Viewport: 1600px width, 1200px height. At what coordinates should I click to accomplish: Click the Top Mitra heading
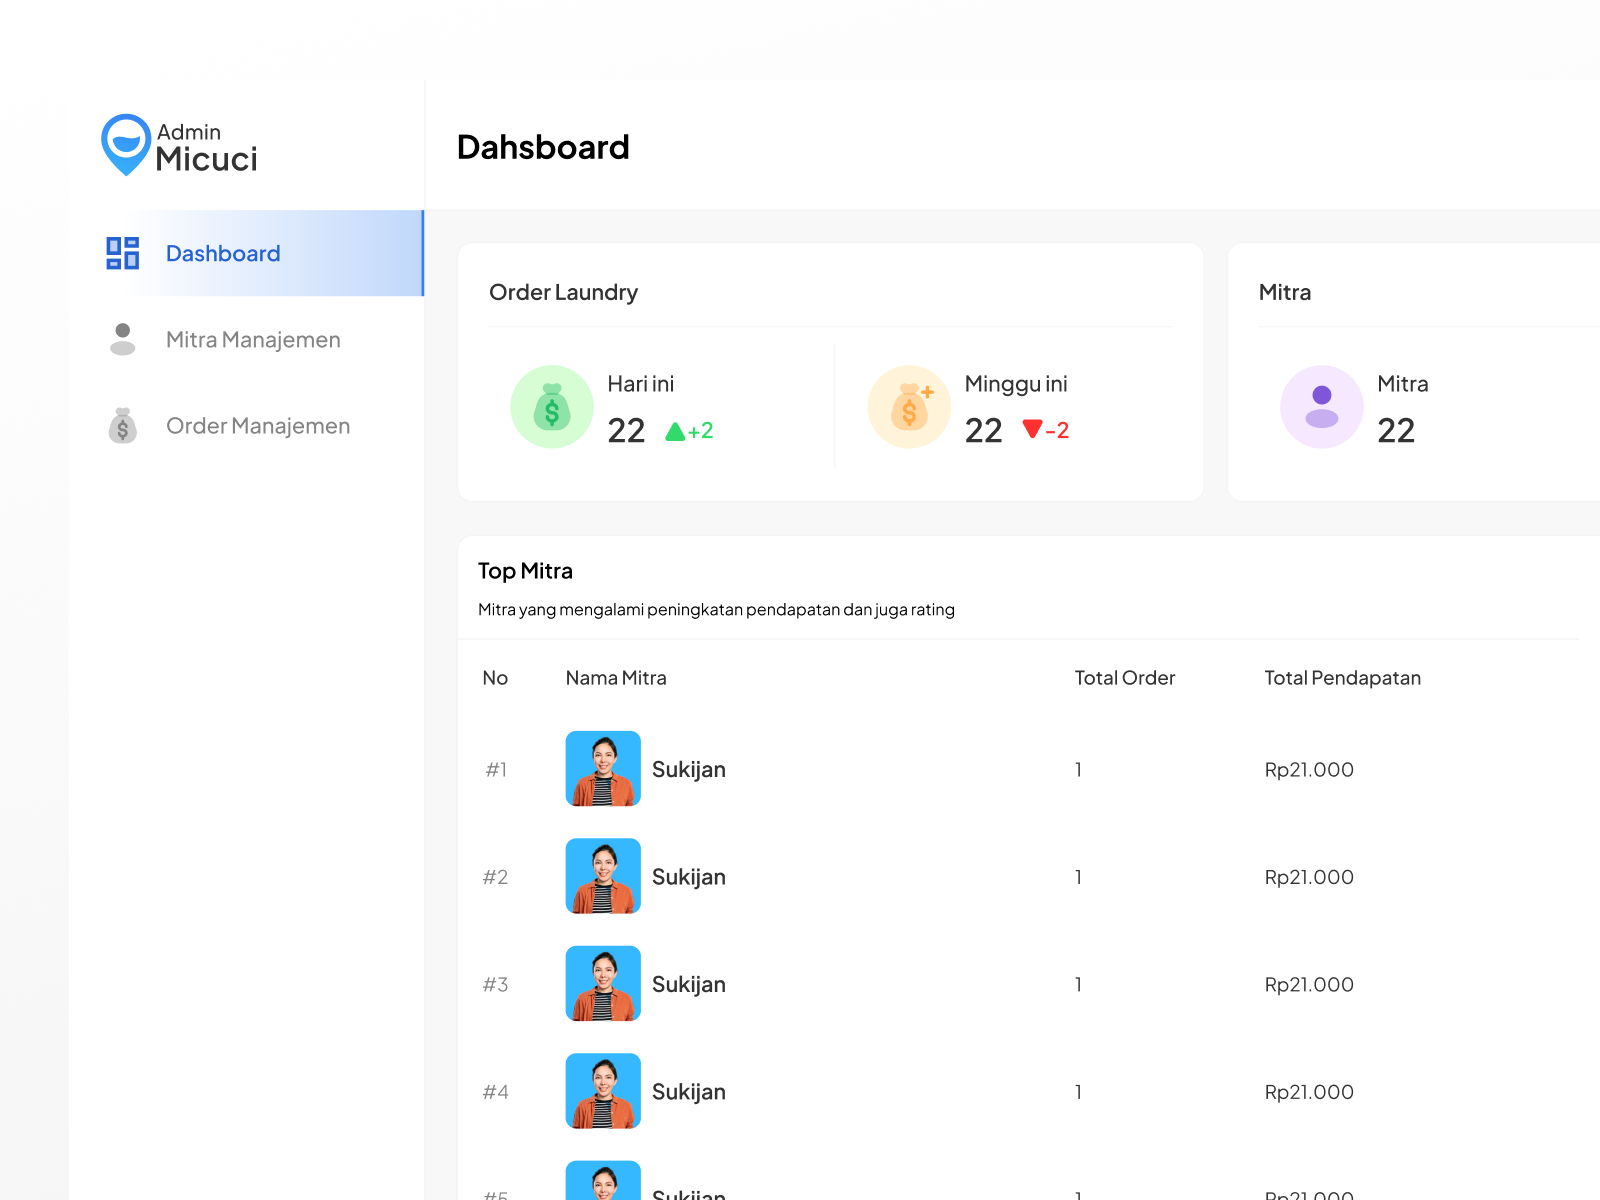(525, 570)
